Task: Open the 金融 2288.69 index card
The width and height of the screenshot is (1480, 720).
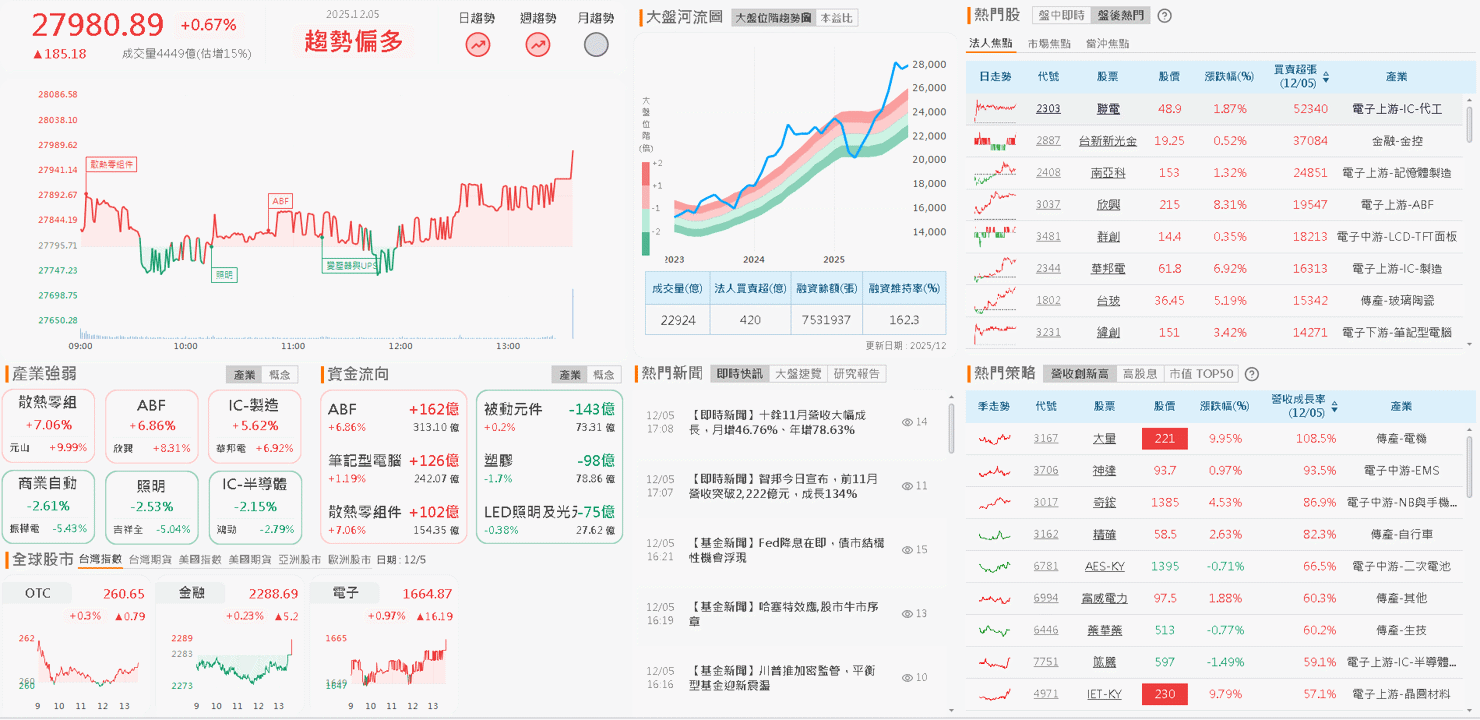Action: tap(230, 644)
